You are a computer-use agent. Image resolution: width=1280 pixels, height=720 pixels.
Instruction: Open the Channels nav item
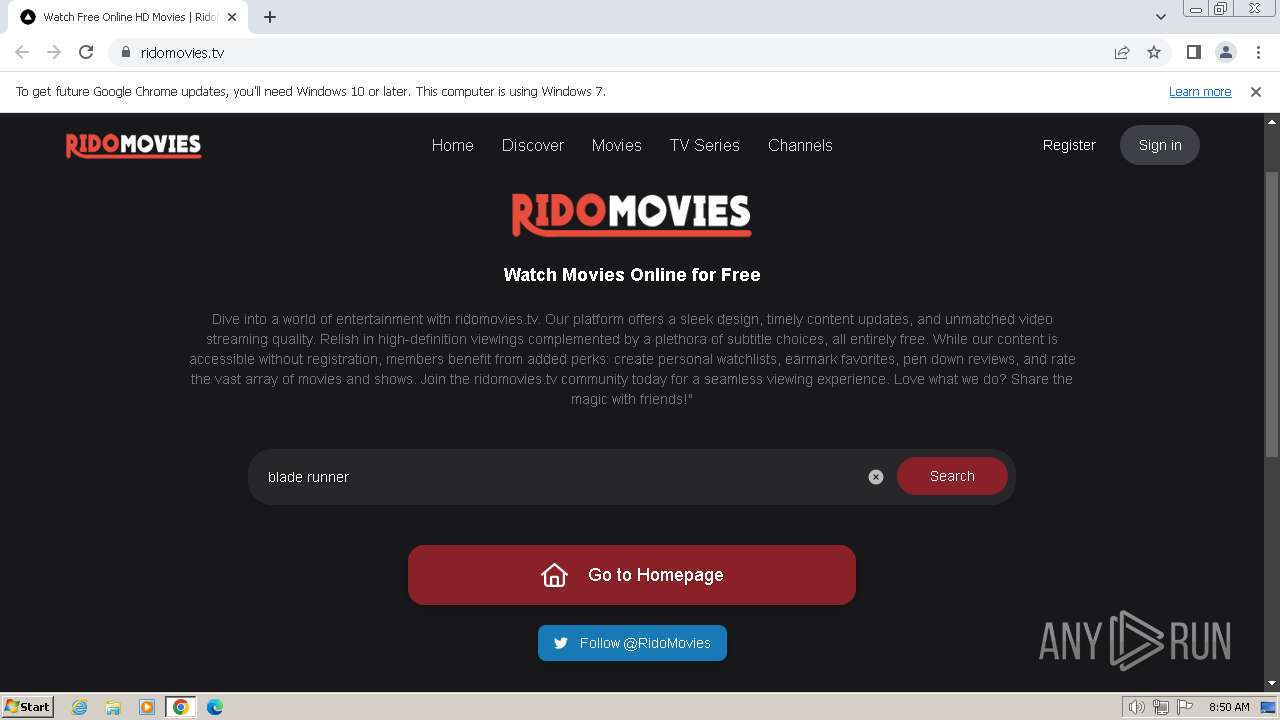800,145
